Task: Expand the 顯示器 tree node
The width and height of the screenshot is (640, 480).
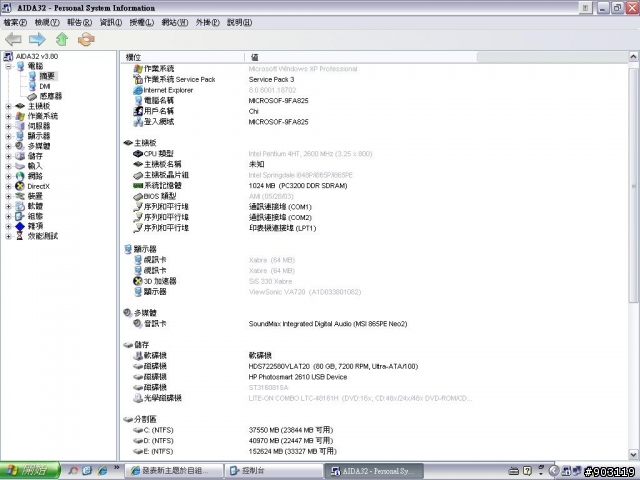Action: (8, 136)
